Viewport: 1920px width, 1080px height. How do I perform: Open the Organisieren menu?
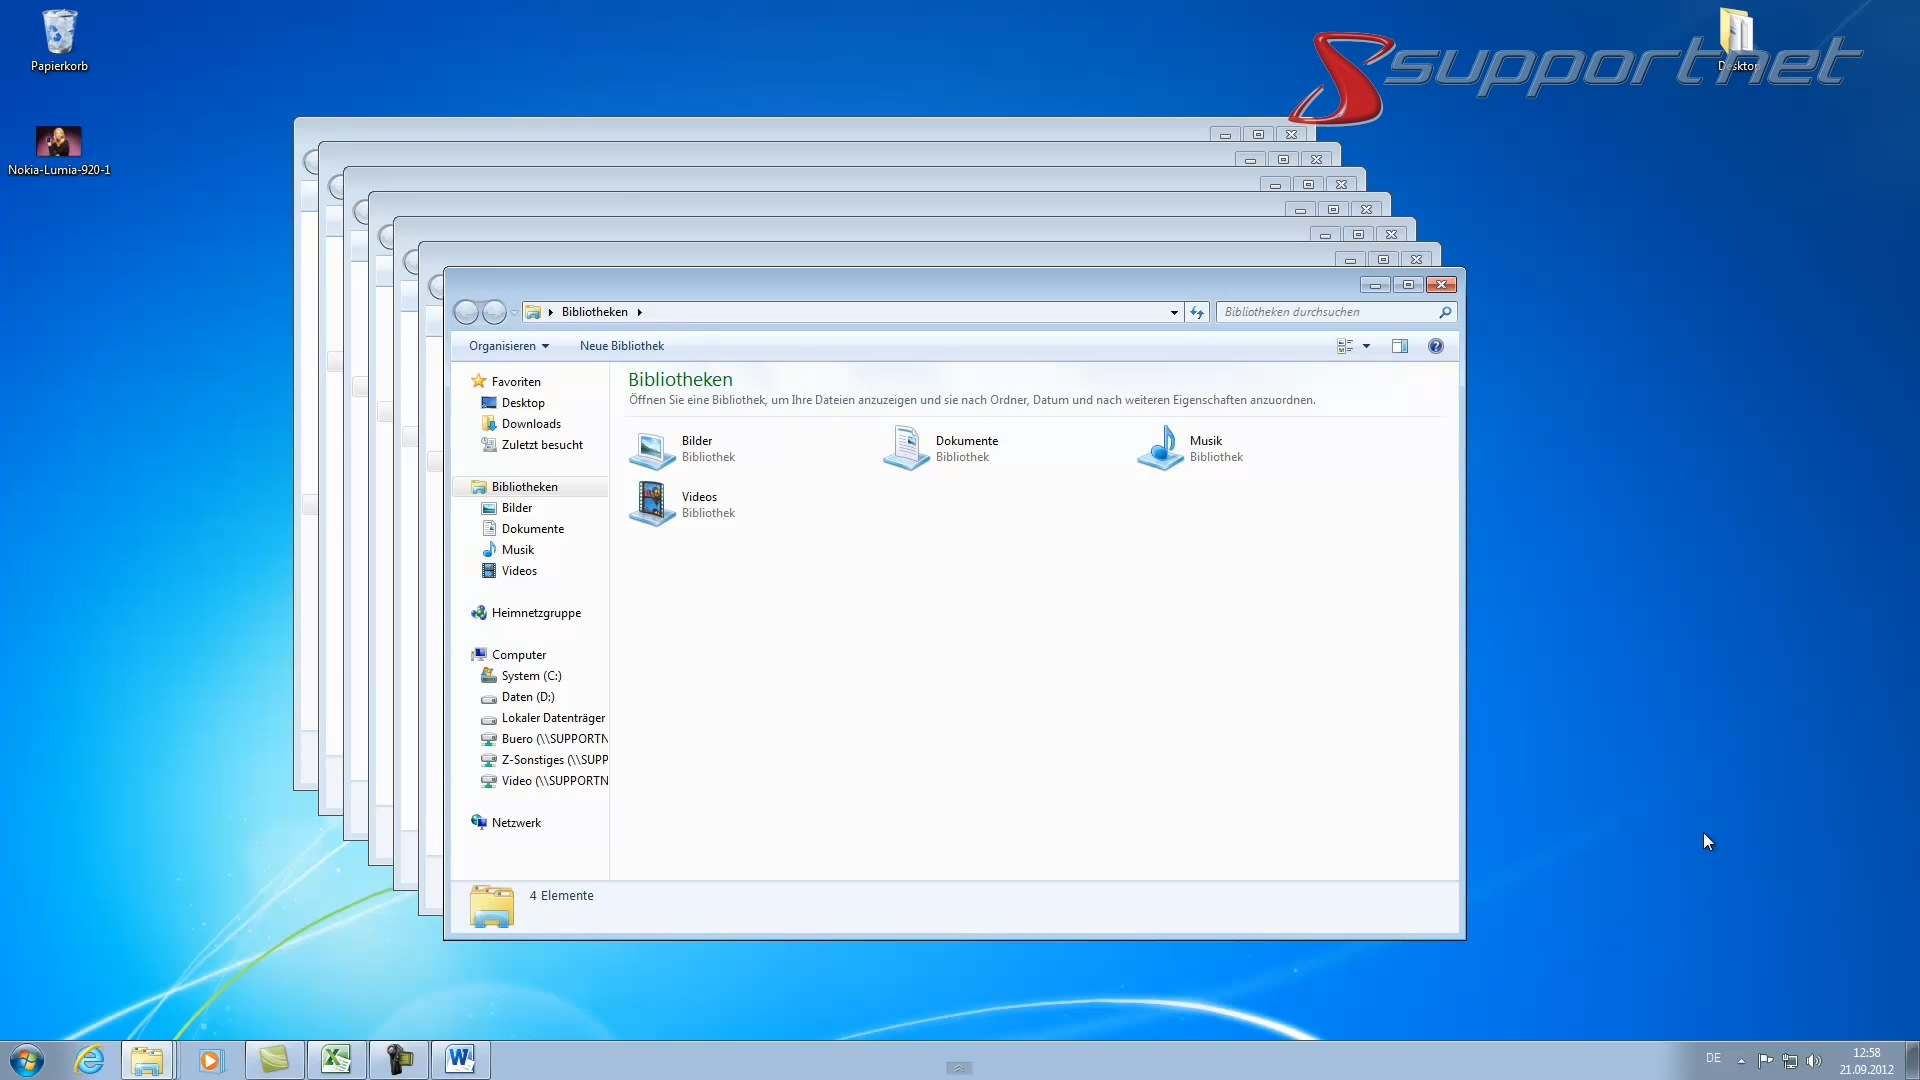coord(509,346)
